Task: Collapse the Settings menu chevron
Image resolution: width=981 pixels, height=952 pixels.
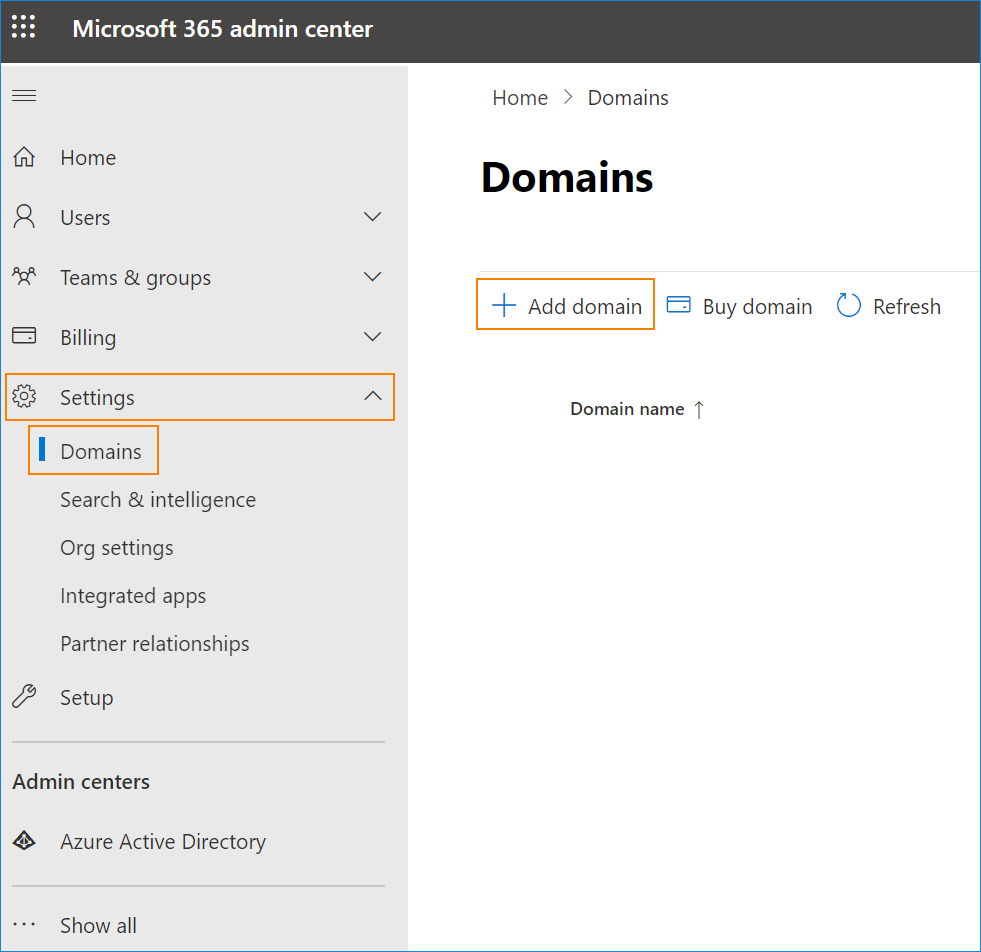Action: [372, 395]
